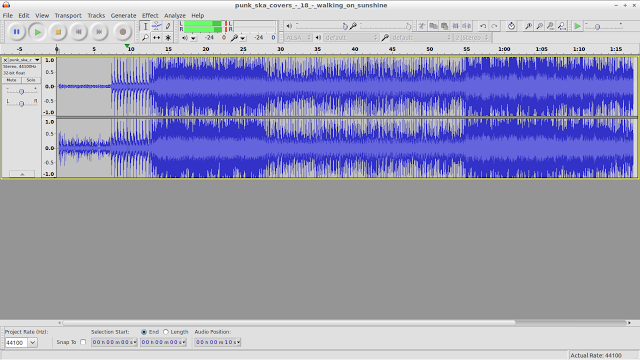This screenshot has height=360, width=640.
Task: Mute the punk_ska track
Action: click(x=11, y=80)
